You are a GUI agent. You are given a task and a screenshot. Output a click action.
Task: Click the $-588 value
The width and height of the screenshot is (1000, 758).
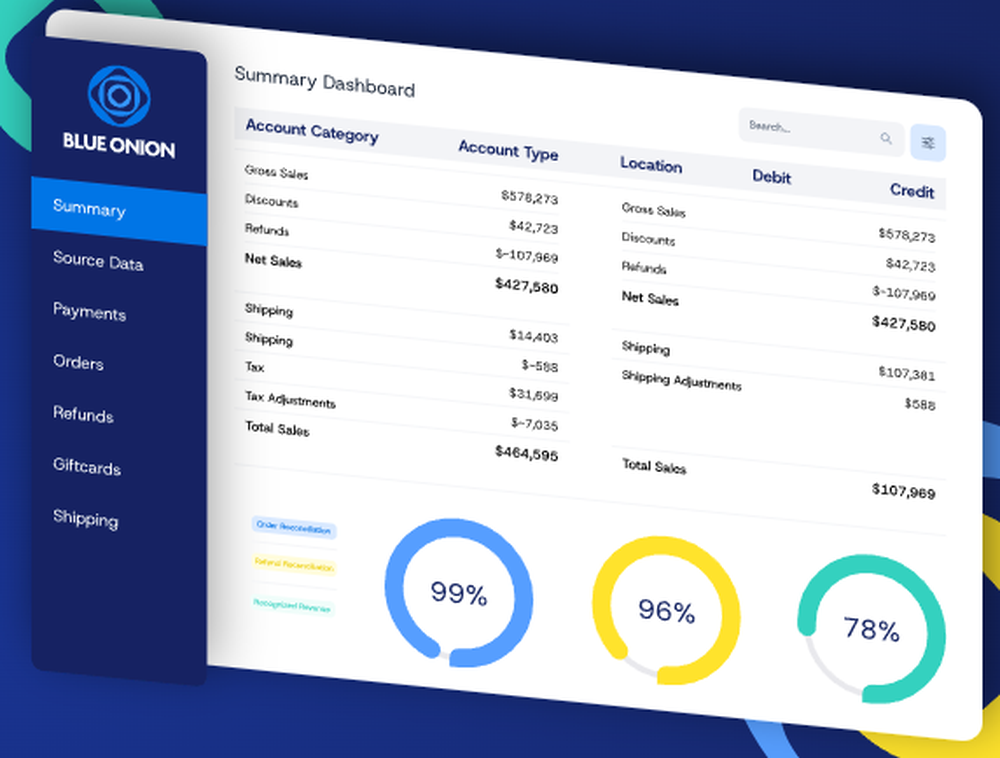(540, 365)
